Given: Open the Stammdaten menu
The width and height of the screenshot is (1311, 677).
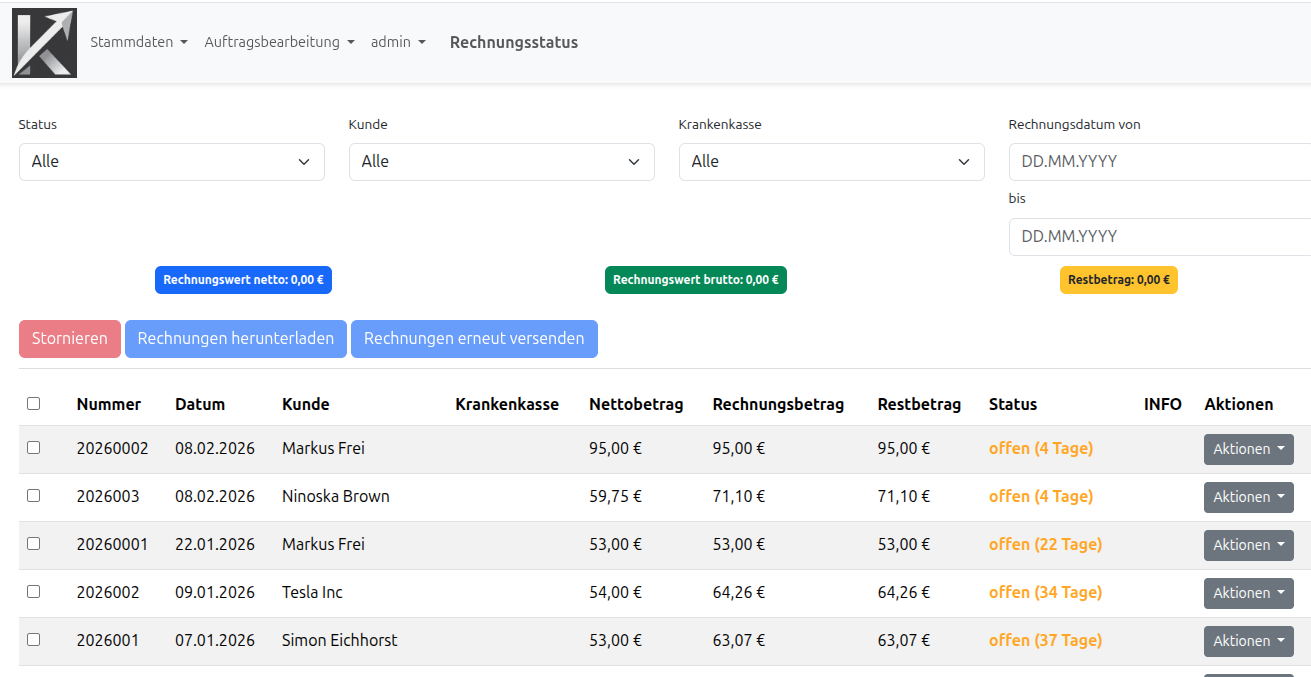Looking at the screenshot, I should point(138,42).
